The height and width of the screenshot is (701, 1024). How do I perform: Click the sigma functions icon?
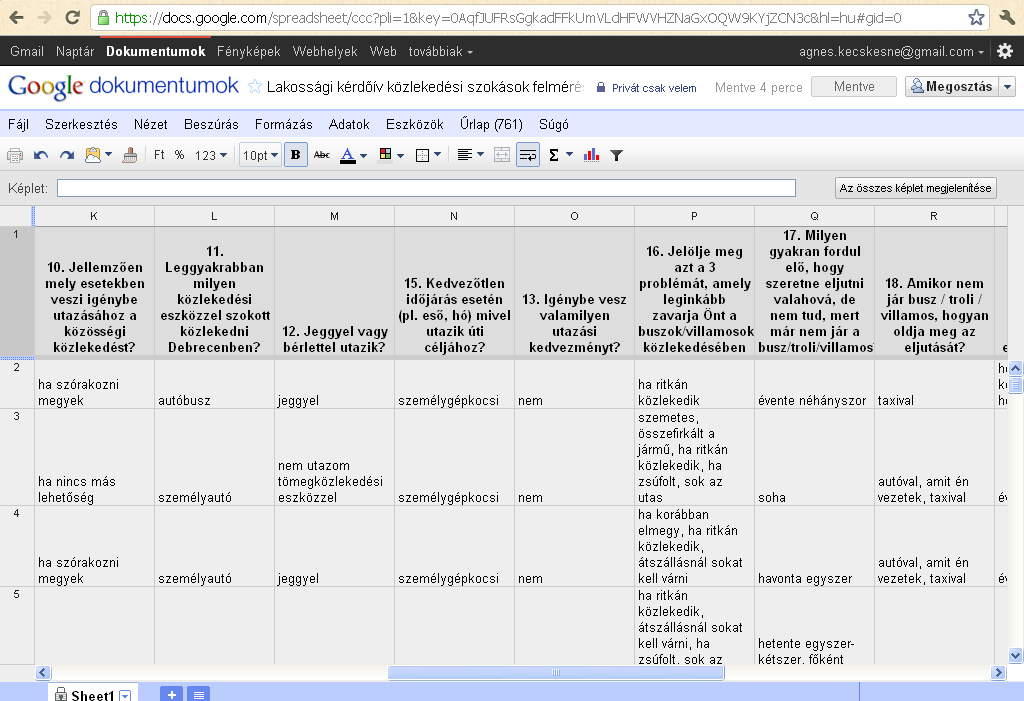(x=554, y=155)
